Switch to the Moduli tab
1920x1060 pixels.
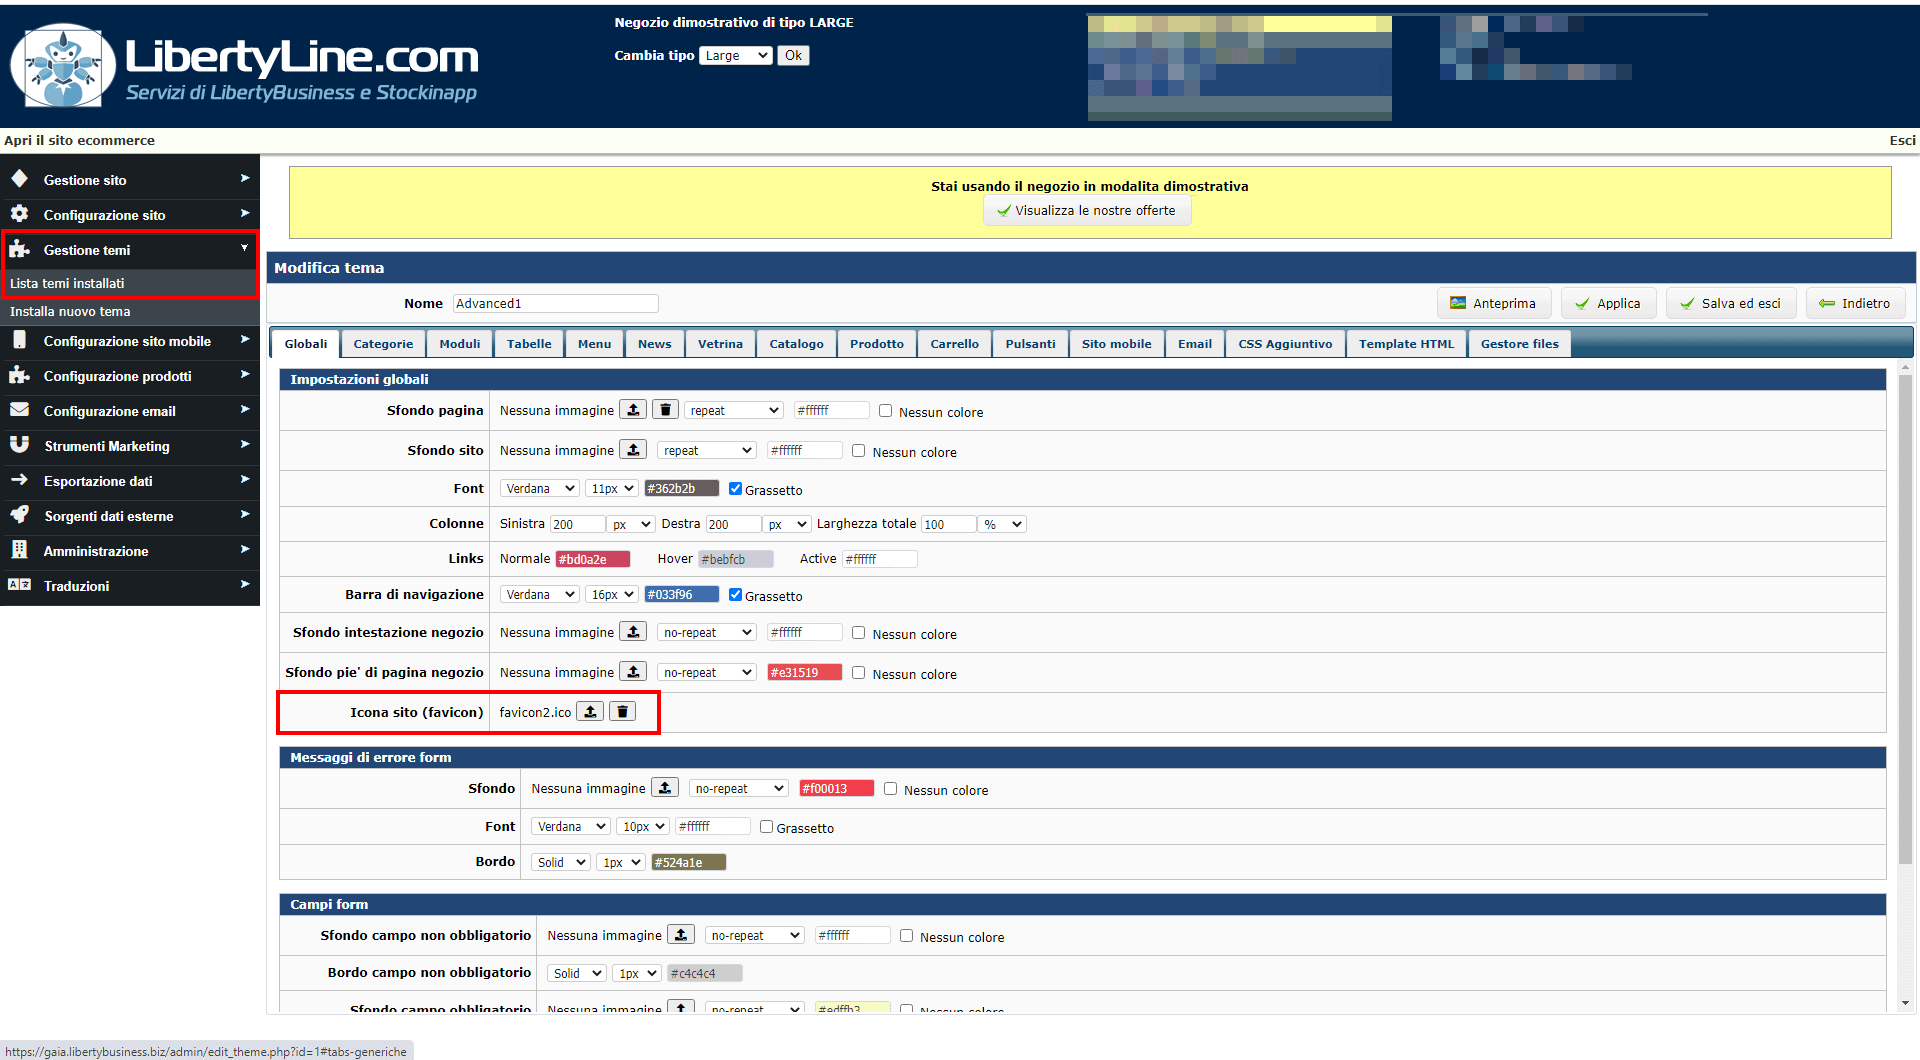(x=460, y=344)
